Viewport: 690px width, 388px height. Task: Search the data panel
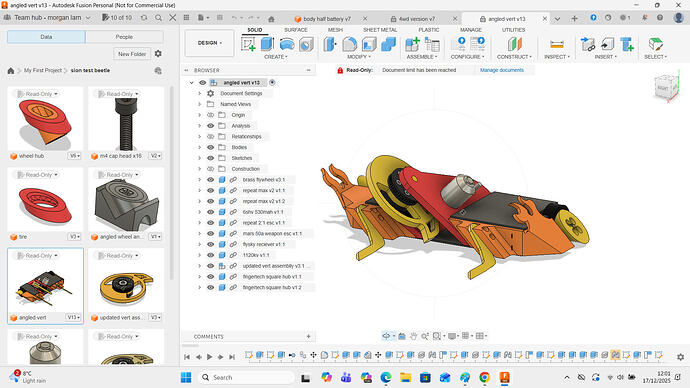[158, 18]
